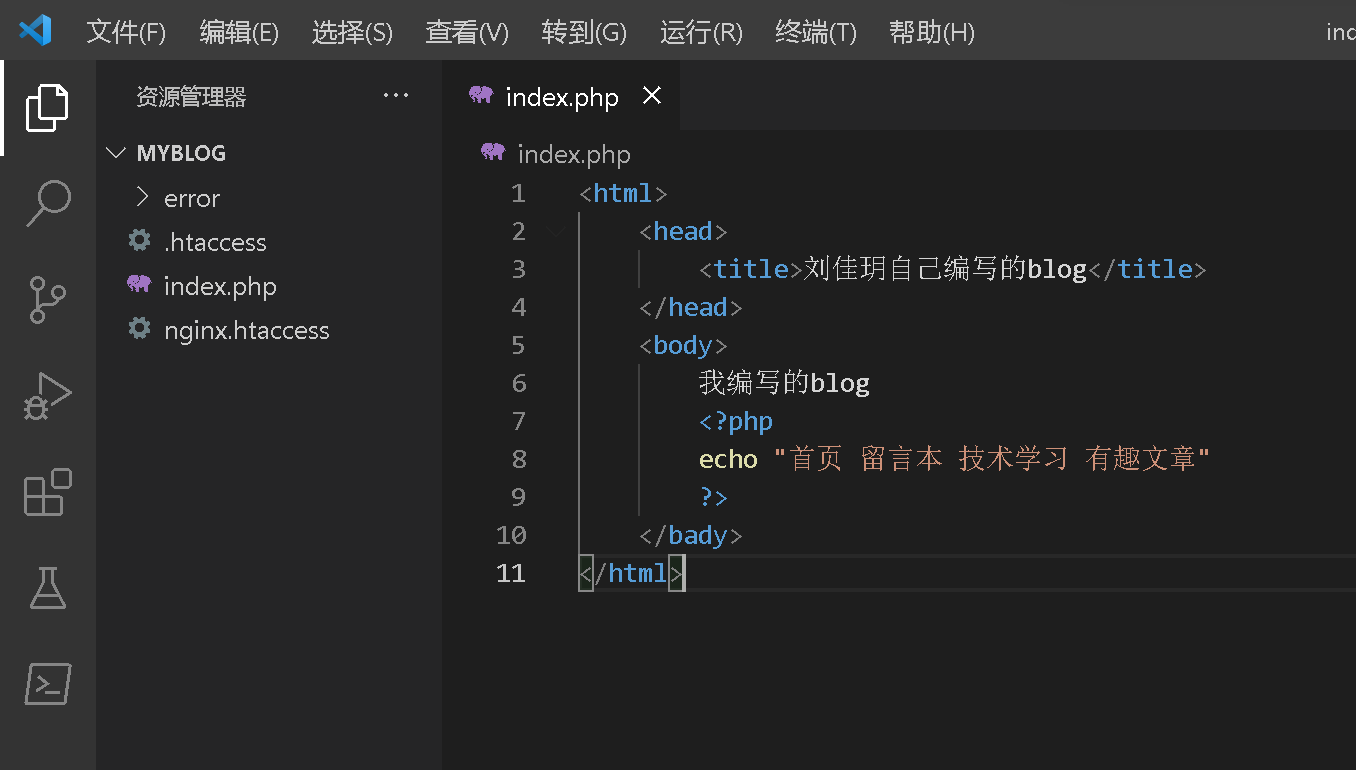Open the terminal icon in activity bar
The image size is (1356, 770).
pos(47,684)
